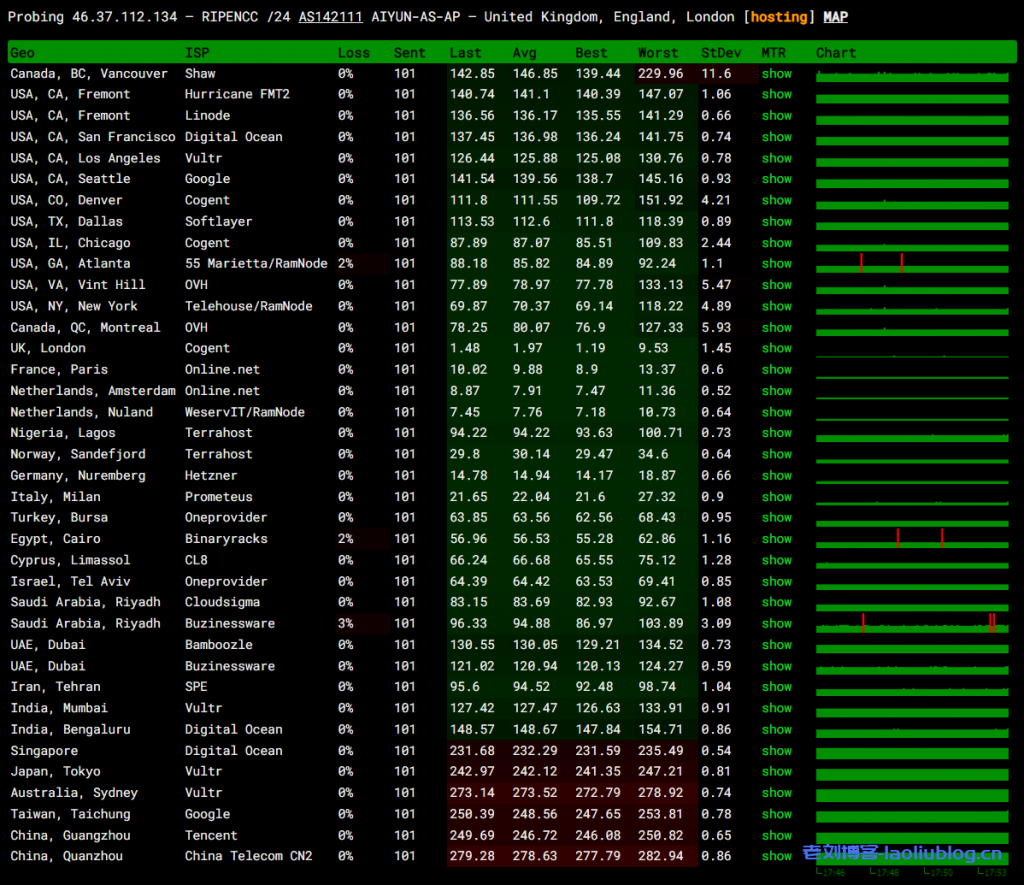Click the Loss column header
The height and width of the screenshot is (885, 1024).
(x=353, y=53)
